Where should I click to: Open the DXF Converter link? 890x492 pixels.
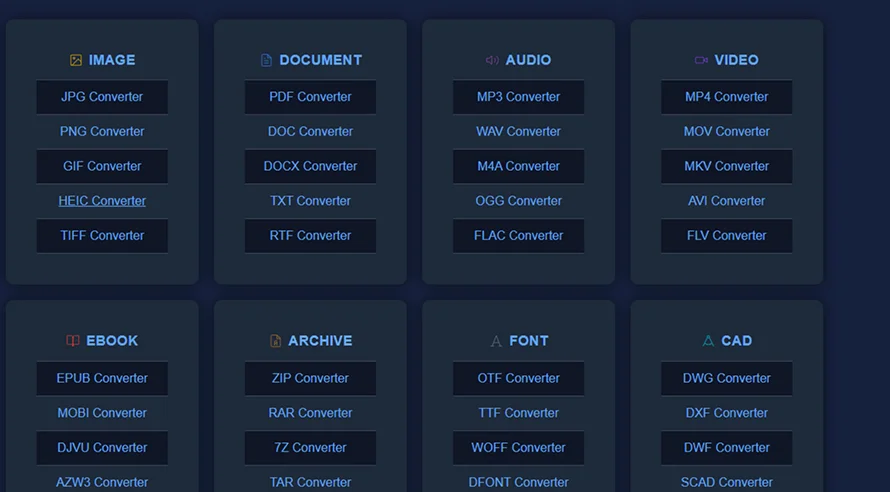(x=727, y=413)
